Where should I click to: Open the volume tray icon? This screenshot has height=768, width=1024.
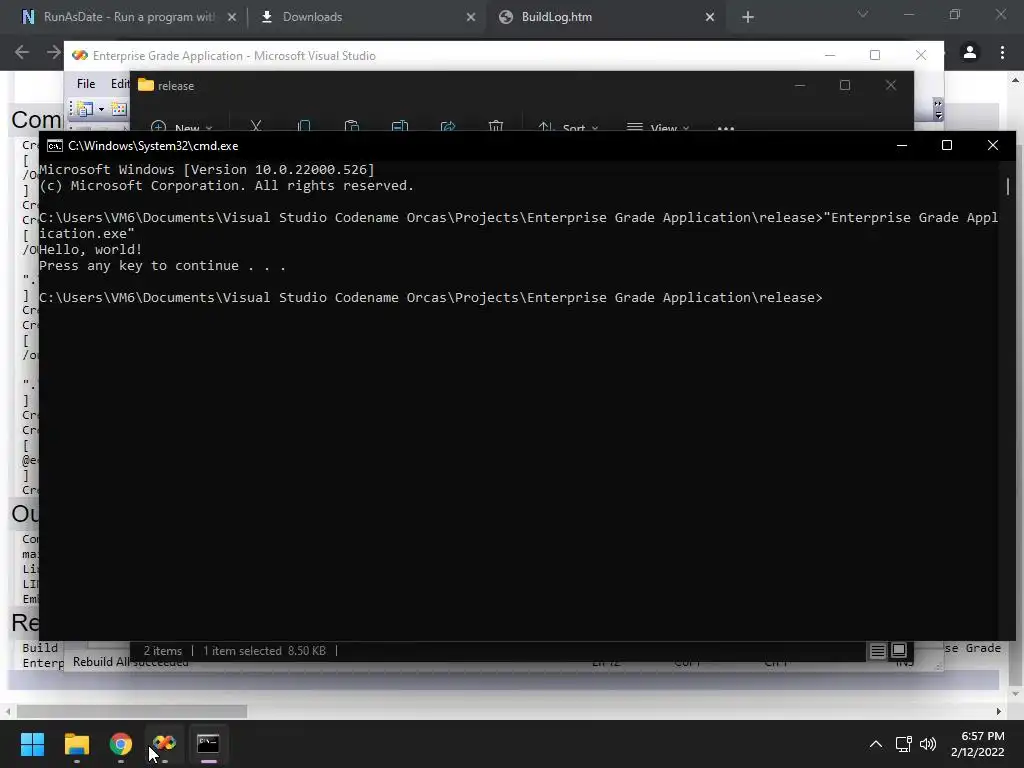tap(927, 744)
